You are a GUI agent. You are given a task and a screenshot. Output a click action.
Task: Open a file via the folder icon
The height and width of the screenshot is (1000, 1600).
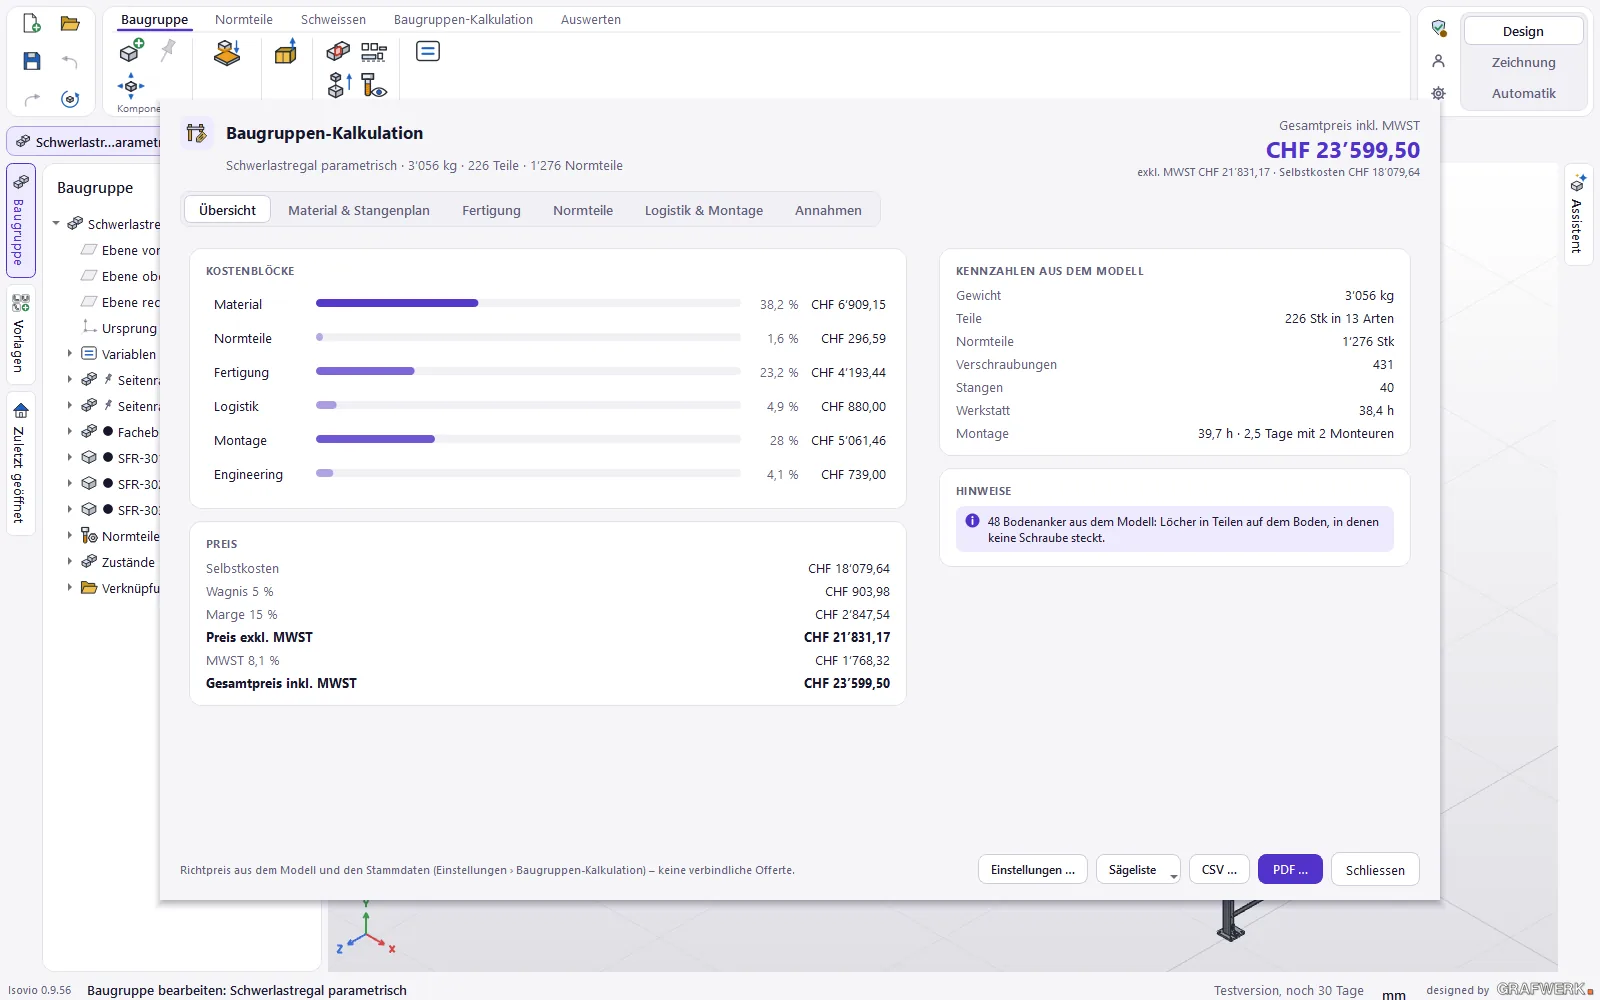click(x=70, y=24)
